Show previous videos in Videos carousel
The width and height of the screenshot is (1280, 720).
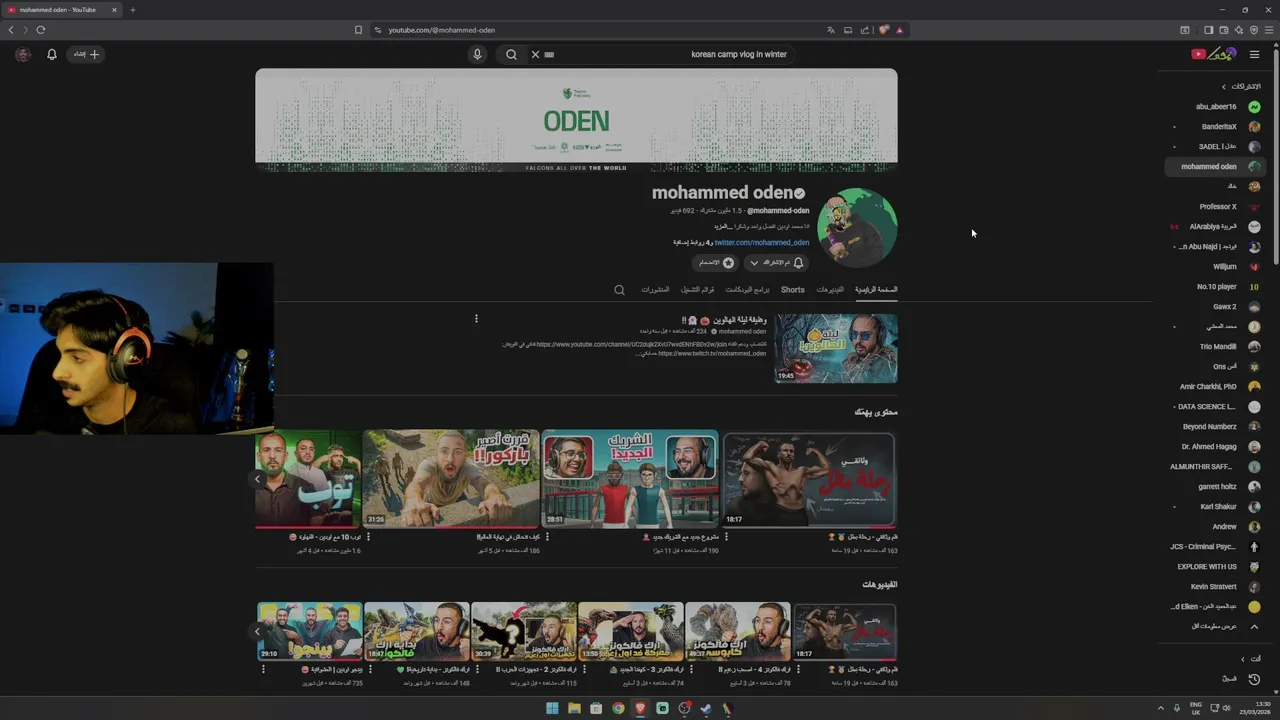pyautogui.click(x=257, y=631)
